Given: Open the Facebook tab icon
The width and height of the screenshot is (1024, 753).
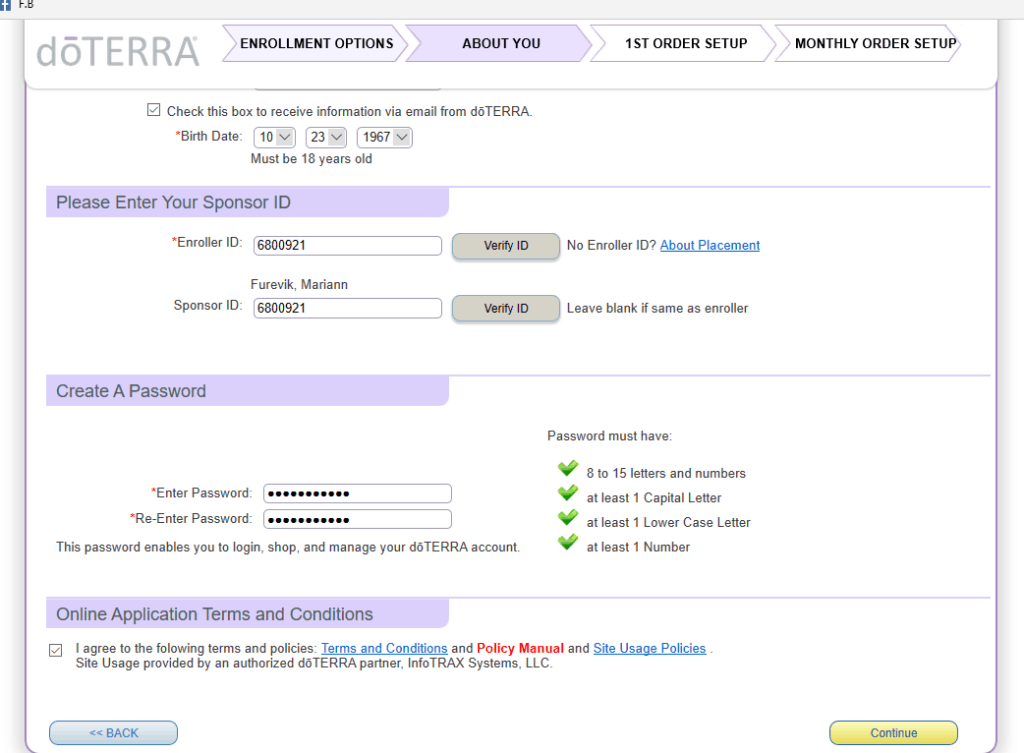Looking at the screenshot, I should click(5, 5).
